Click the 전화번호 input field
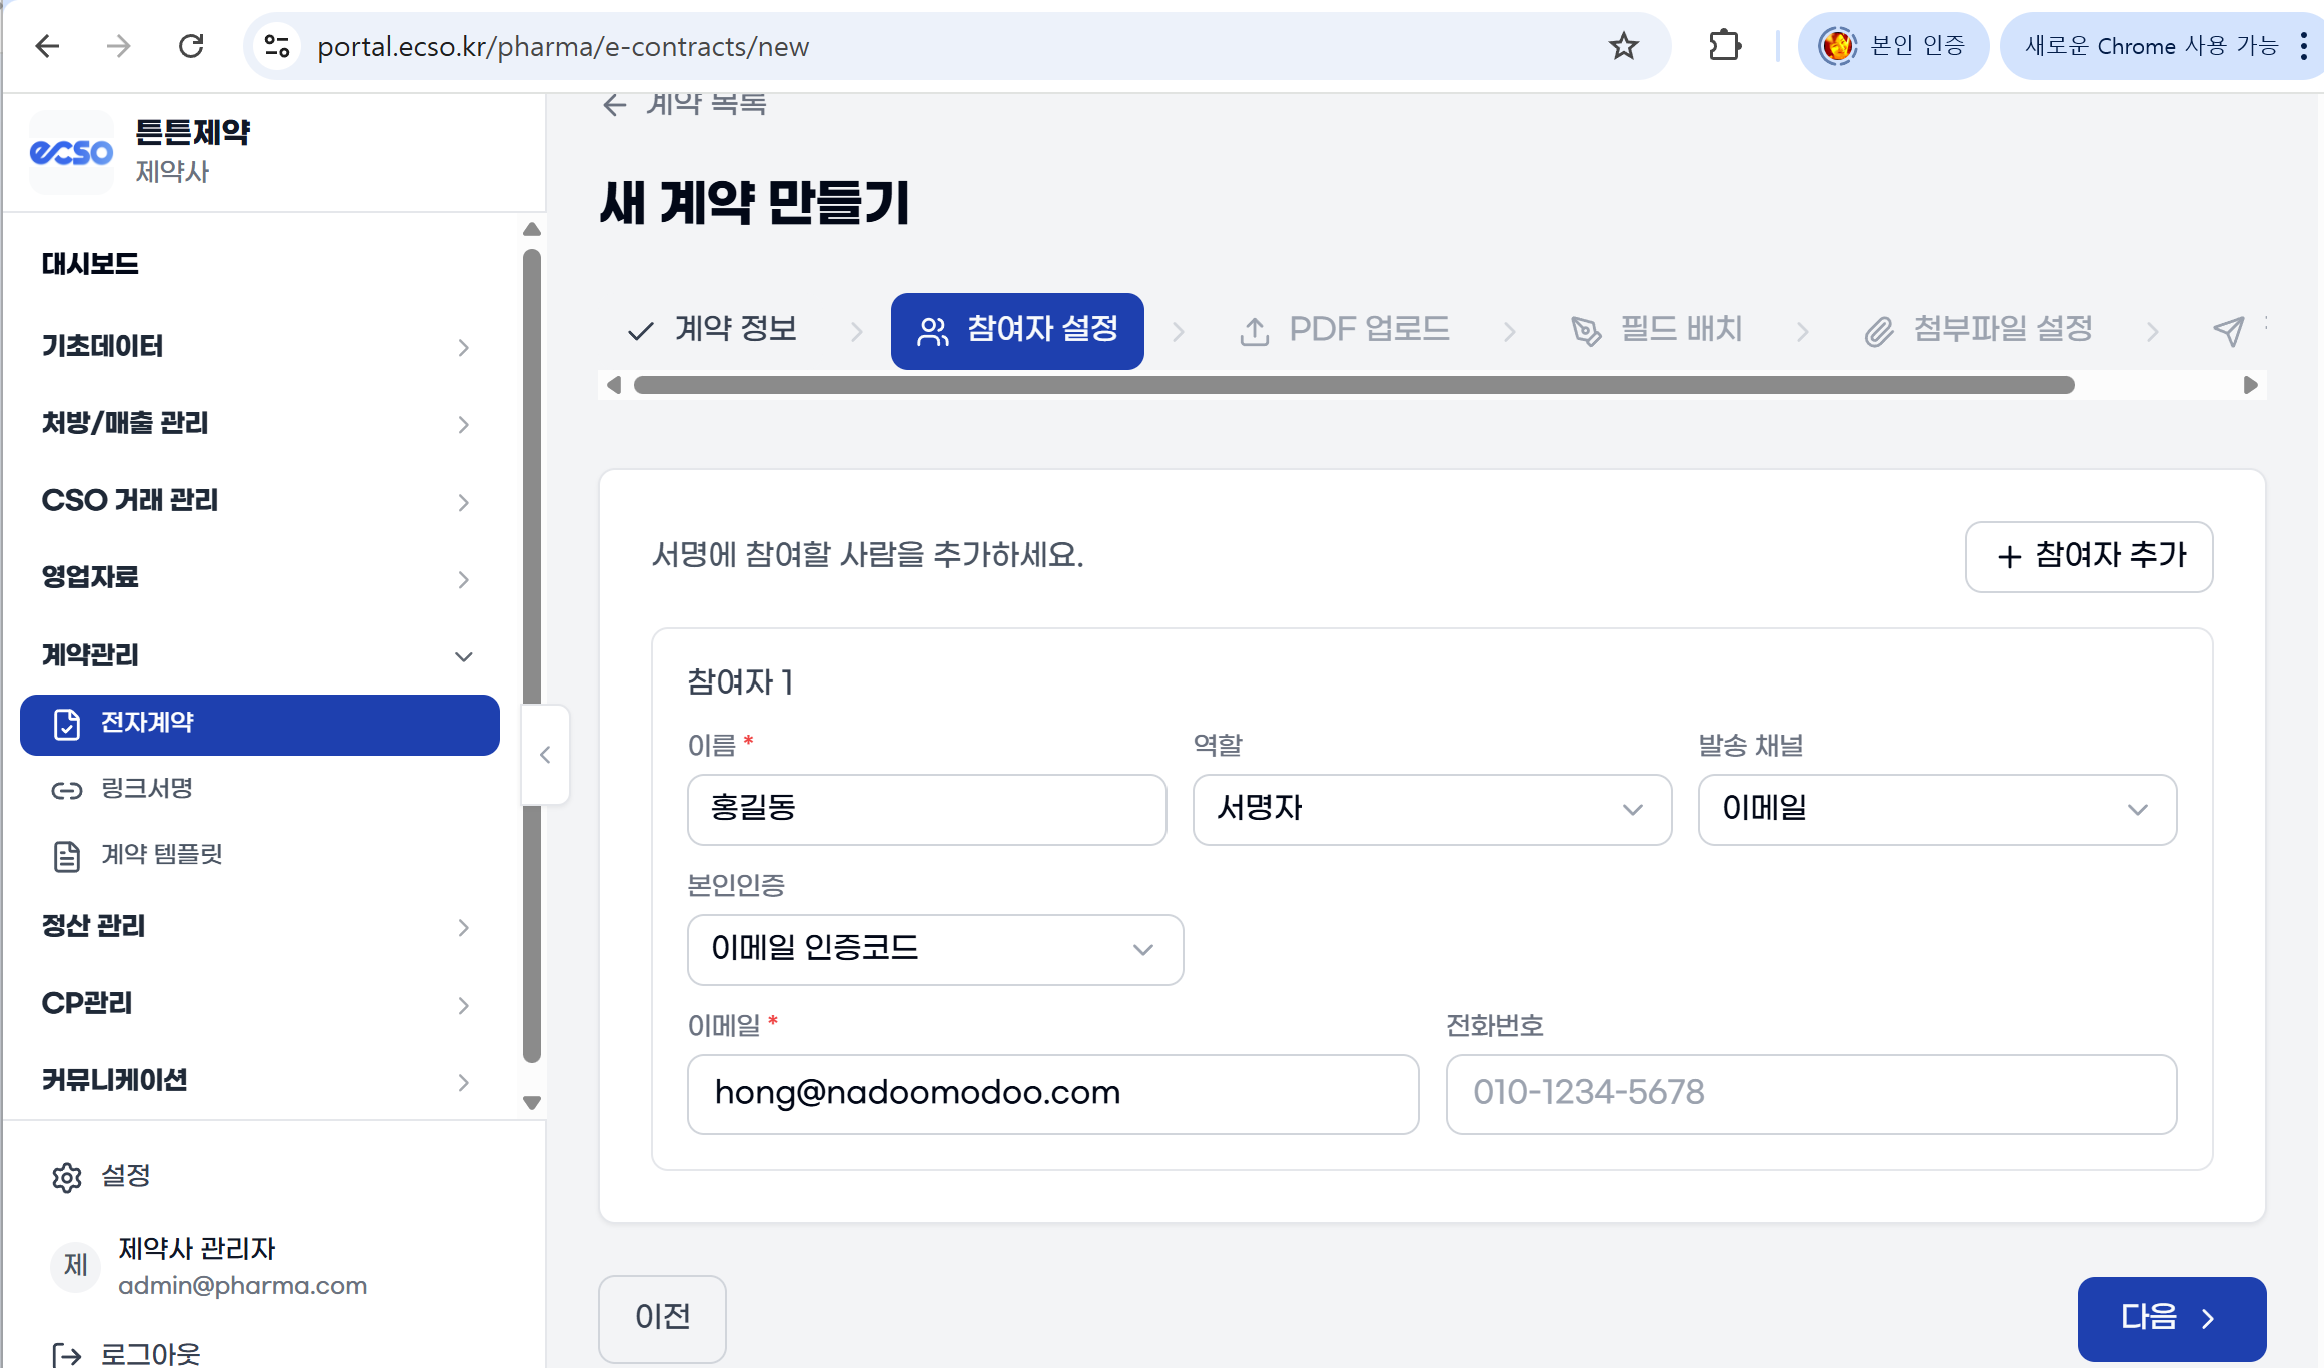Viewport: 2324px width, 1368px height. coord(1810,1093)
